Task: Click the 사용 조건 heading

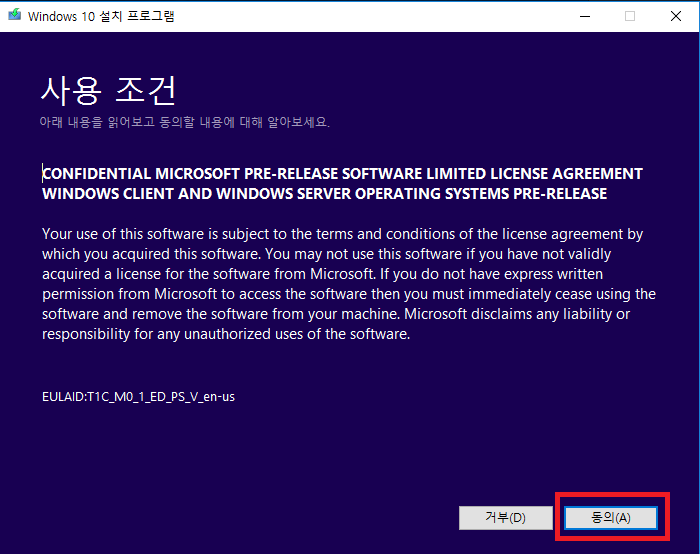Action: click(x=109, y=91)
